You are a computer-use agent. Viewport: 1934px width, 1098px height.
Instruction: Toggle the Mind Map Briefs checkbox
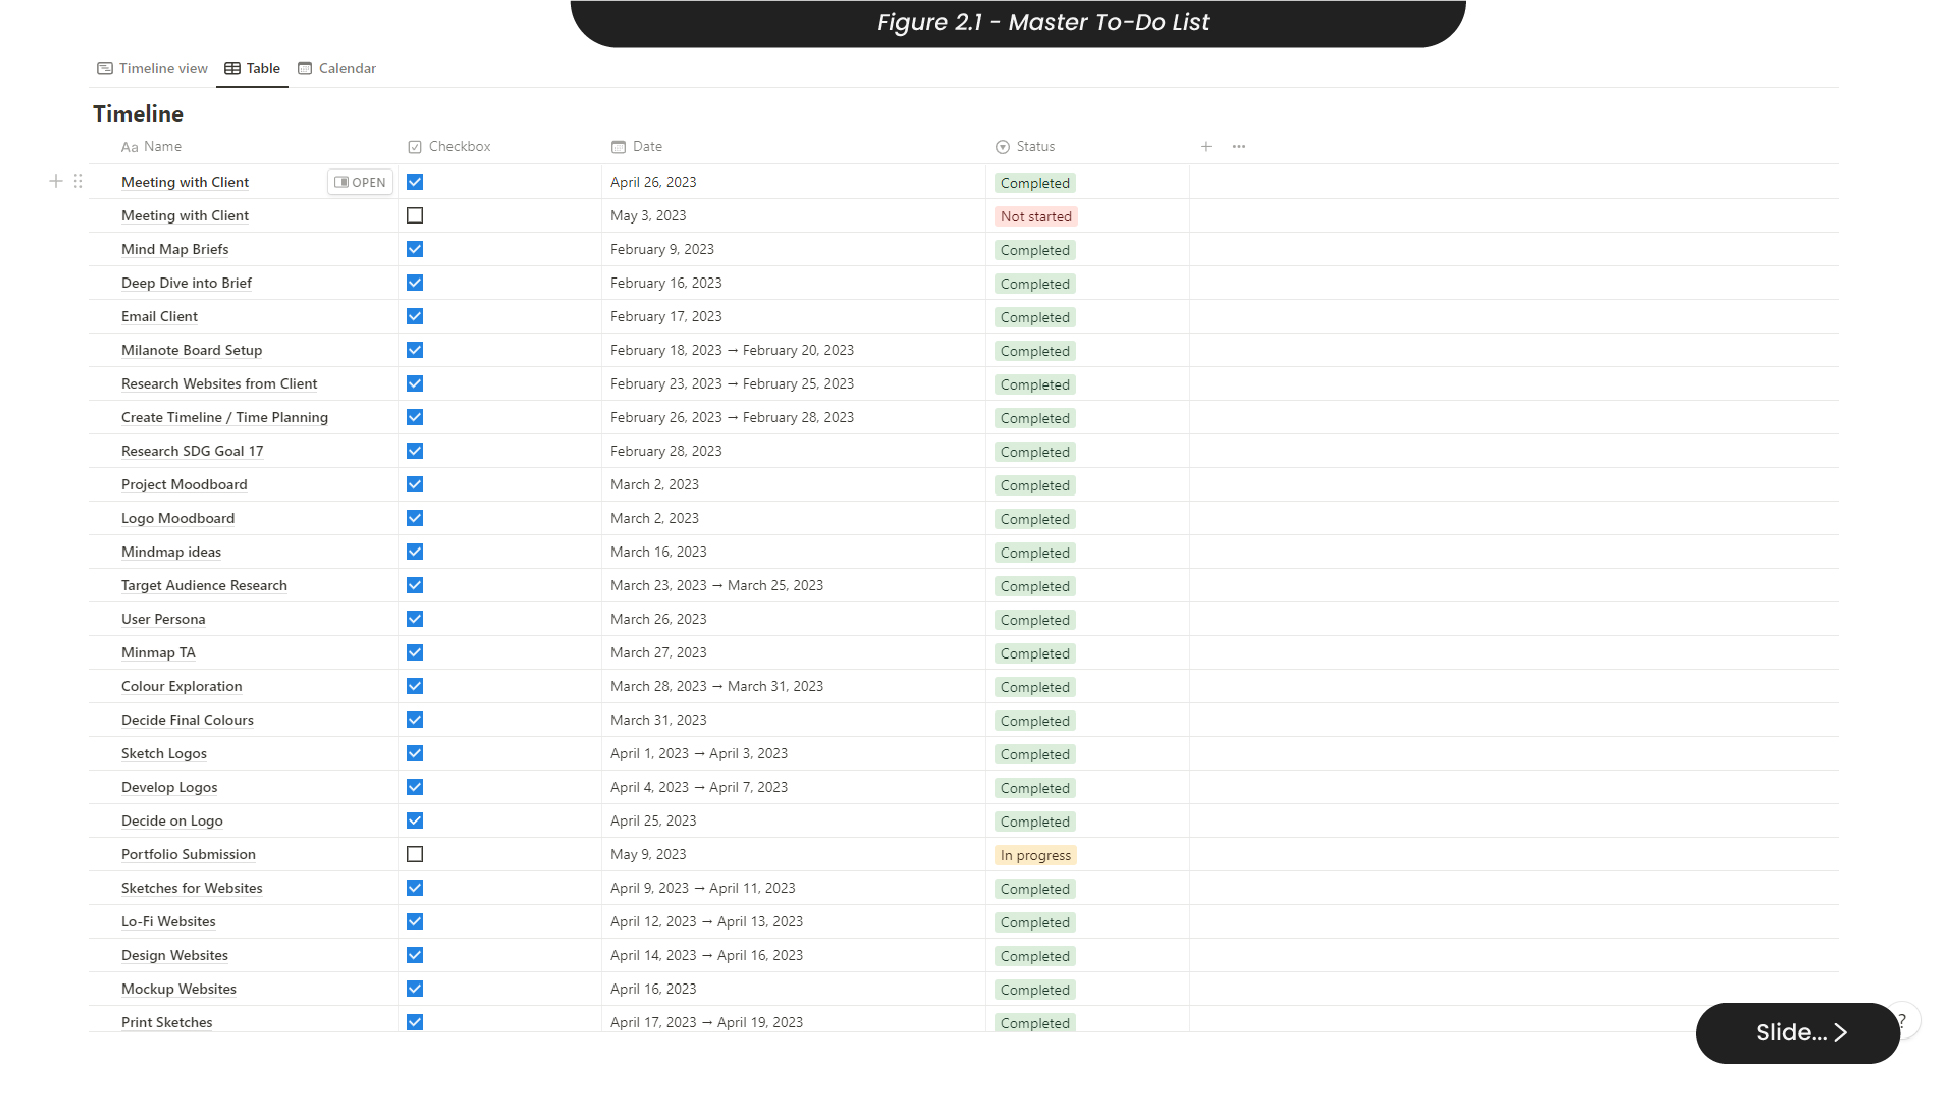click(x=415, y=249)
